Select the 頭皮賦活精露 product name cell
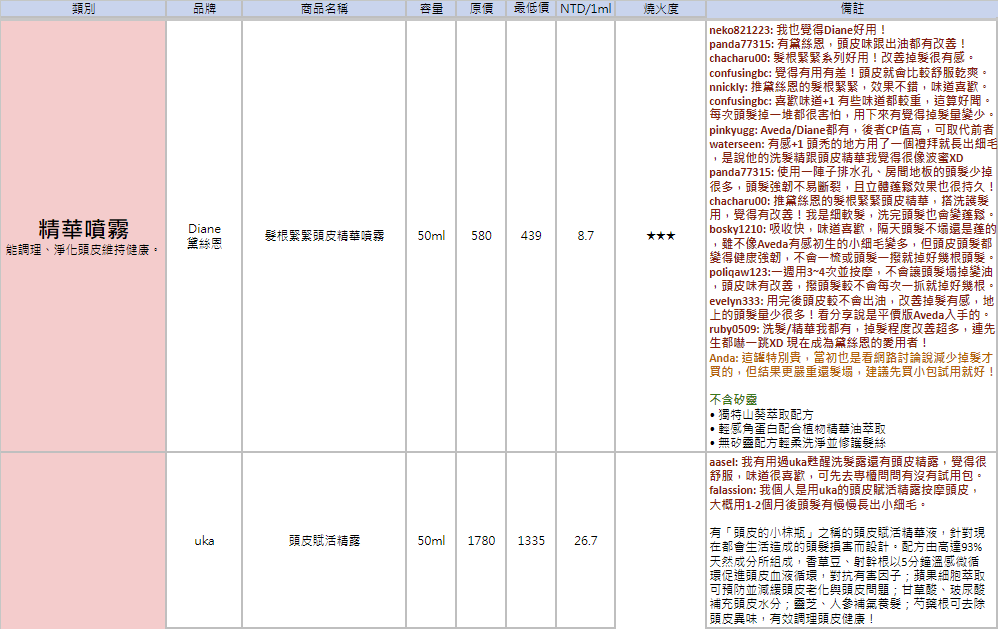 pyautogui.click(x=324, y=541)
